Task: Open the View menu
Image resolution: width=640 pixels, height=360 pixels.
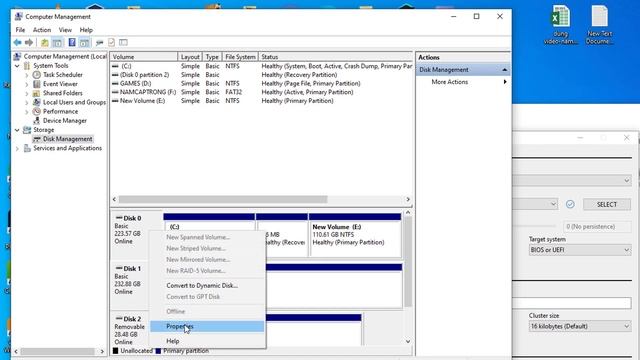Action: coord(65,30)
